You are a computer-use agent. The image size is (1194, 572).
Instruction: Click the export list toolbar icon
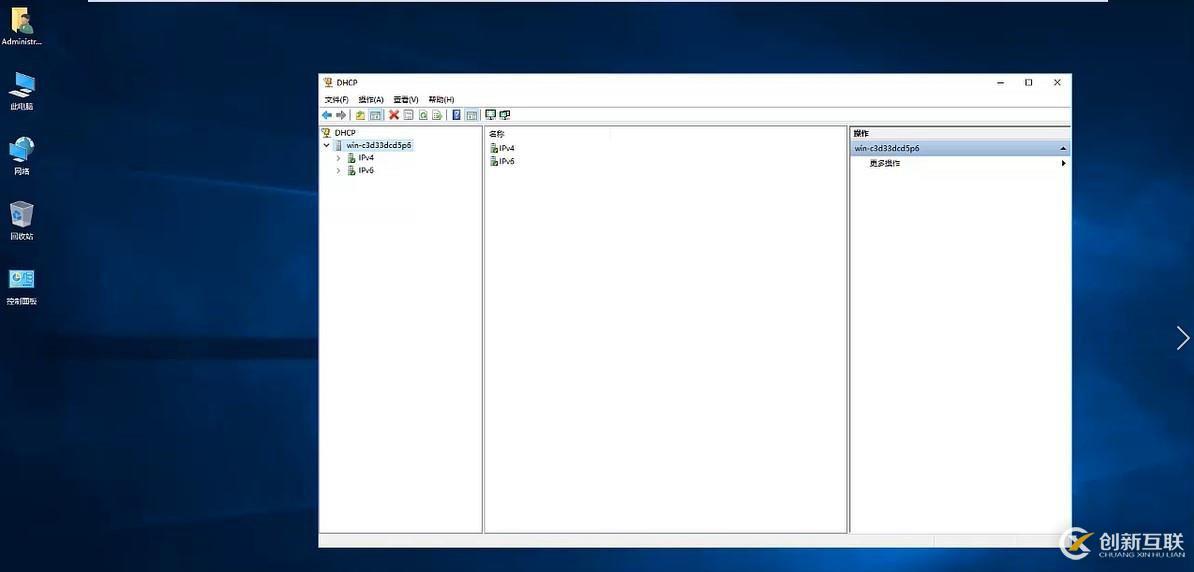click(x=436, y=115)
